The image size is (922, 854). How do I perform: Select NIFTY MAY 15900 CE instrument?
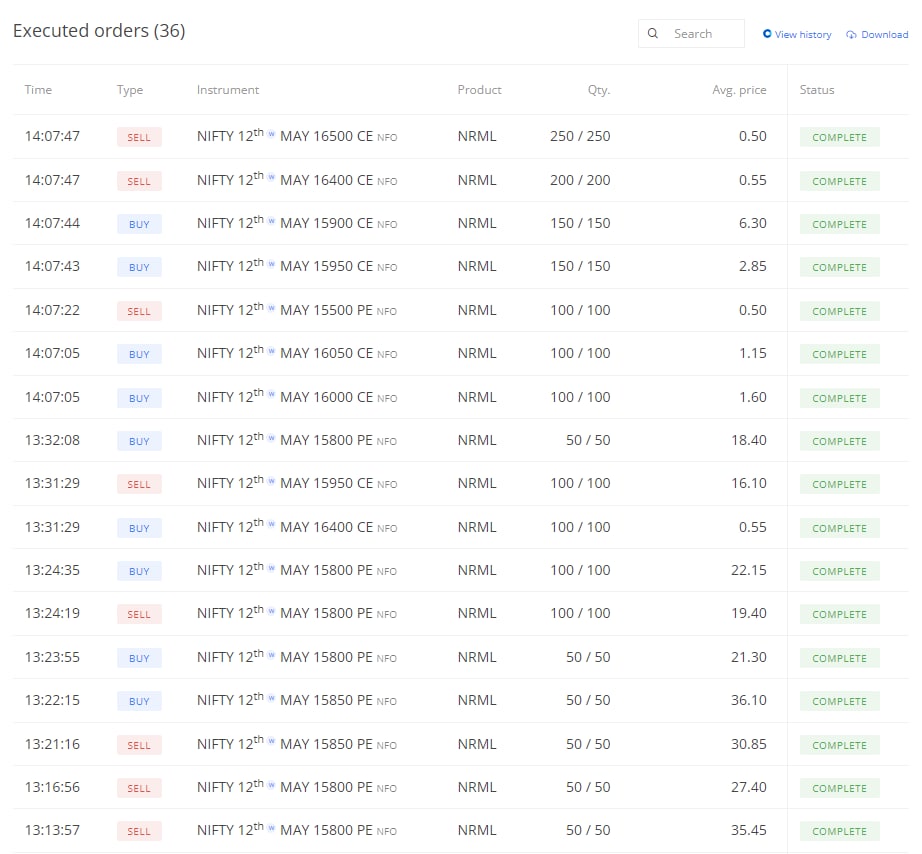(x=297, y=223)
